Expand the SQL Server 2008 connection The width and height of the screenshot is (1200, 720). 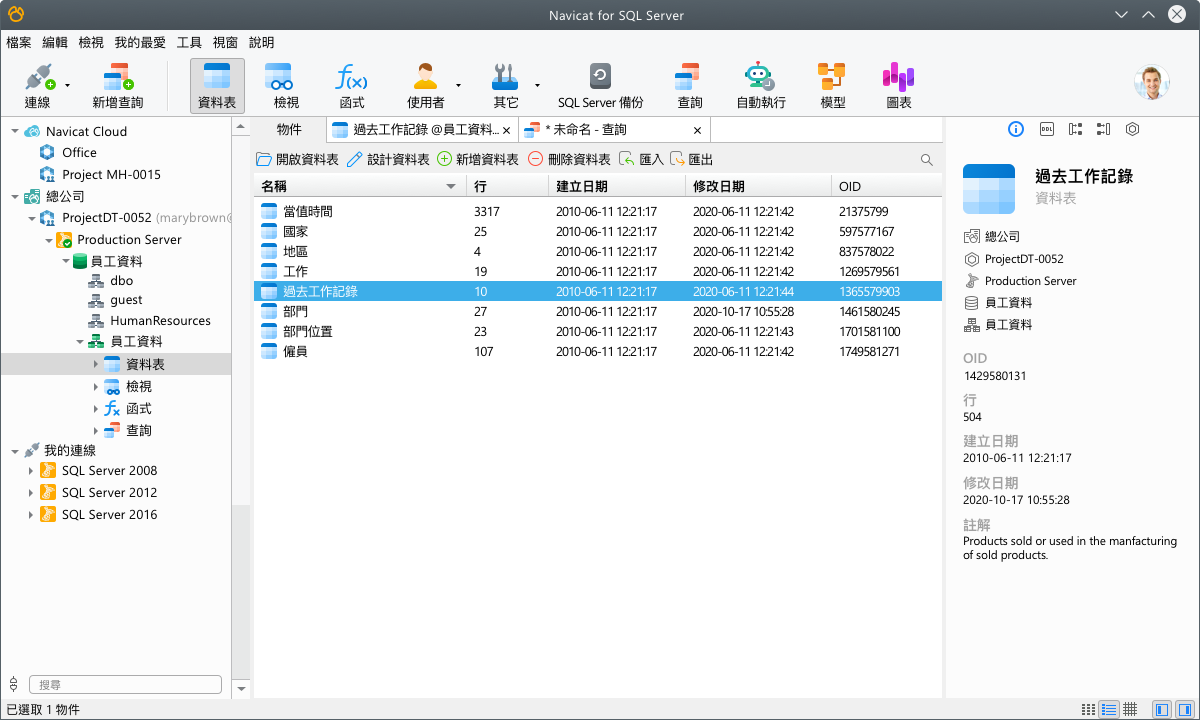point(31,471)
